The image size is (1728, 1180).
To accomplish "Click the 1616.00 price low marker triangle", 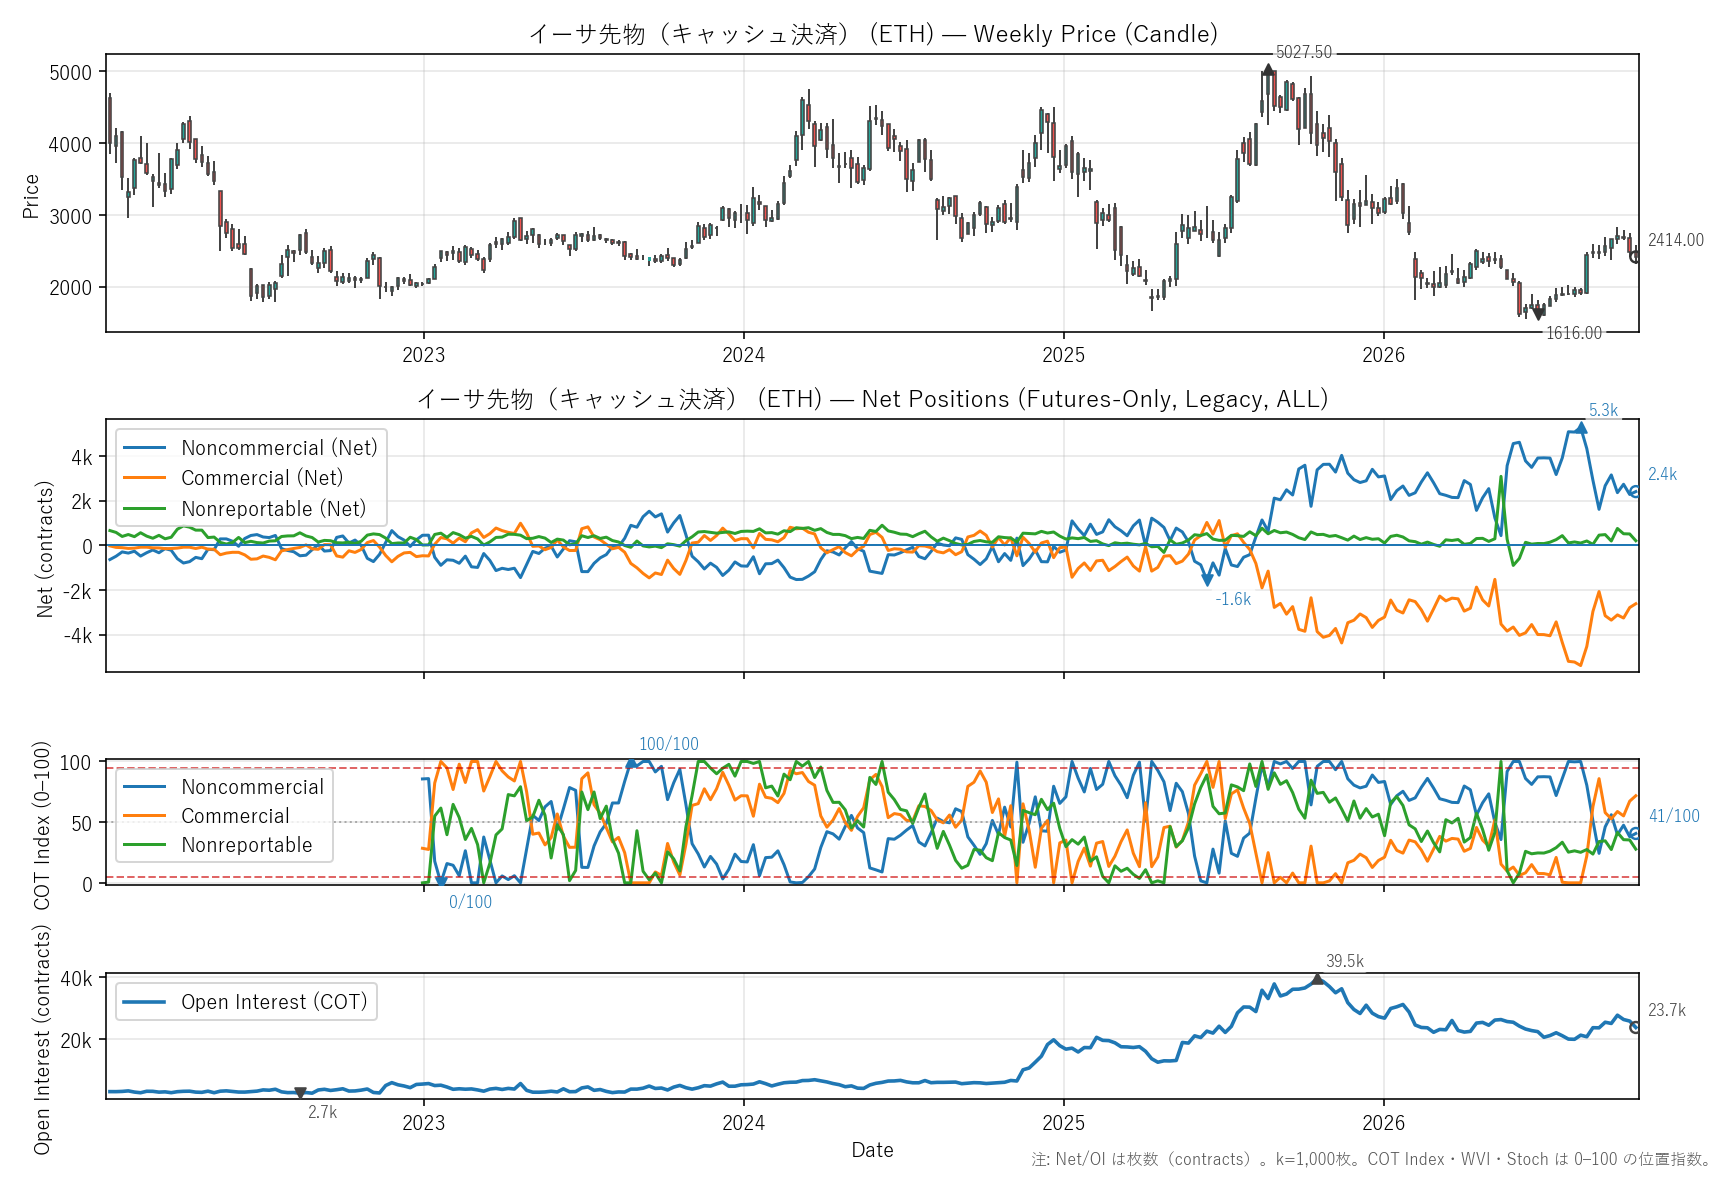I will (1538, 314).
